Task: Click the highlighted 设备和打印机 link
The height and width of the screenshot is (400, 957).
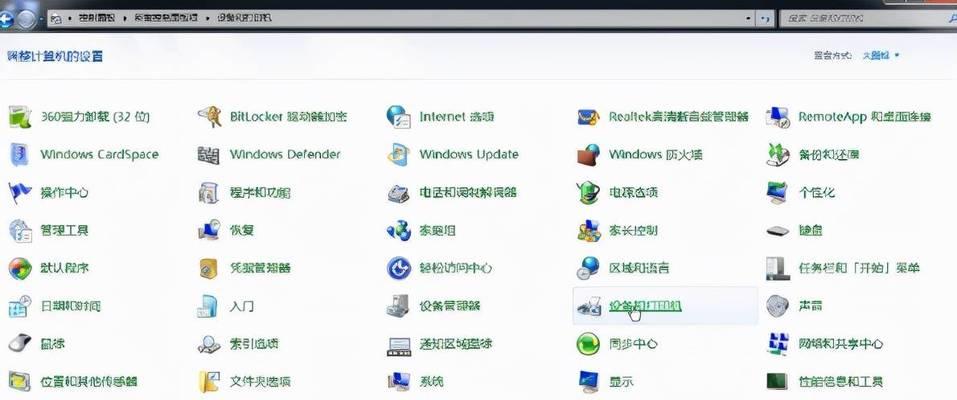Action: 645,306
